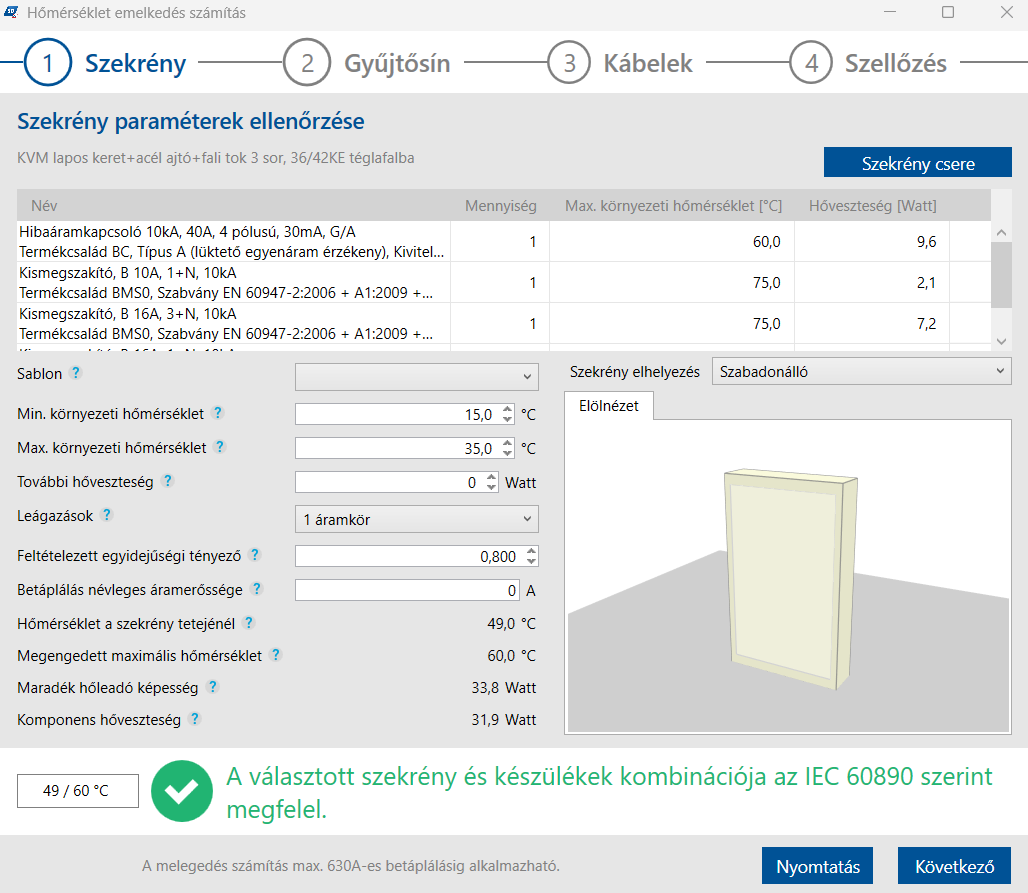Select the Elölnézet tab

click(608, 406)
